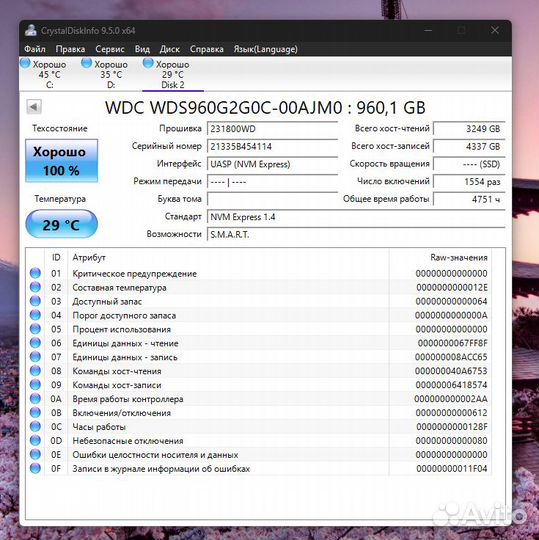Click the power-on count value 1554 раз

coord(469,181)
